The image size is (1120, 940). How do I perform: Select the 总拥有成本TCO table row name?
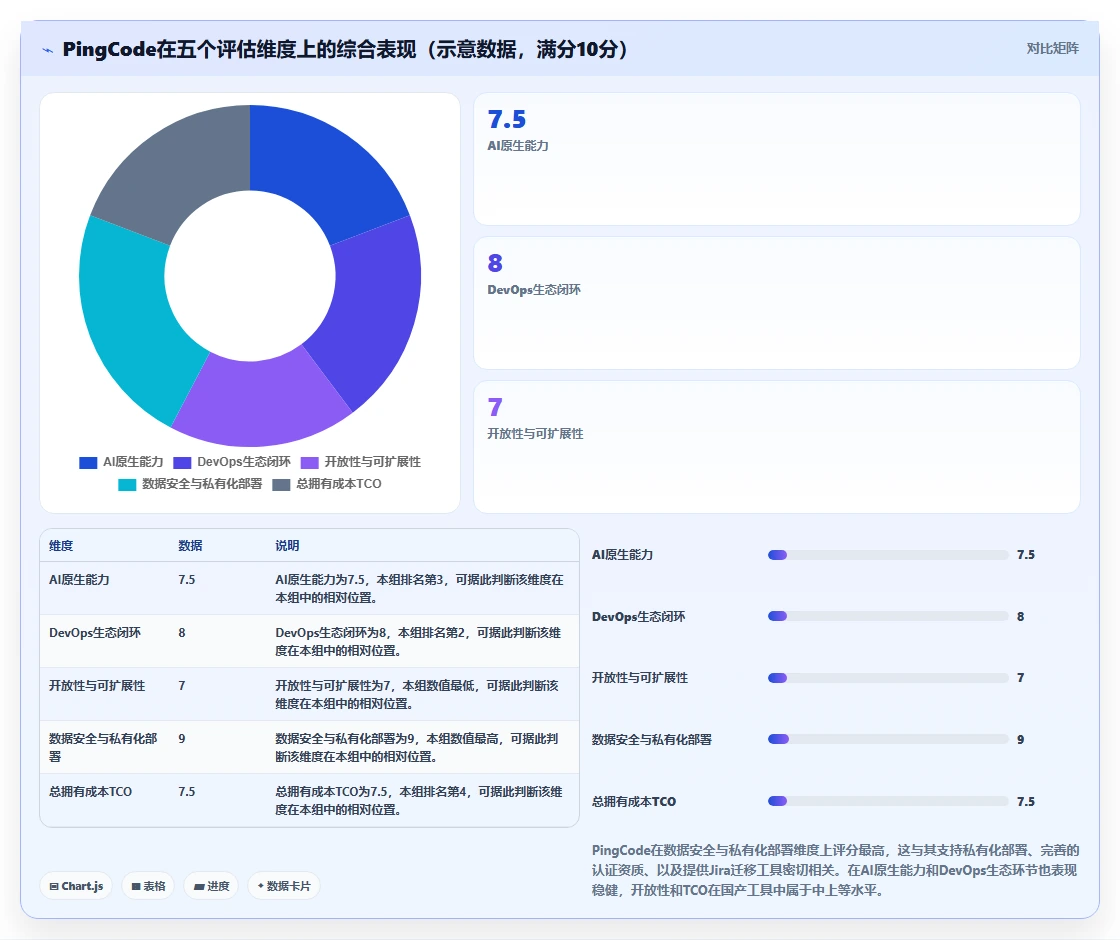(x=91, y=791)
